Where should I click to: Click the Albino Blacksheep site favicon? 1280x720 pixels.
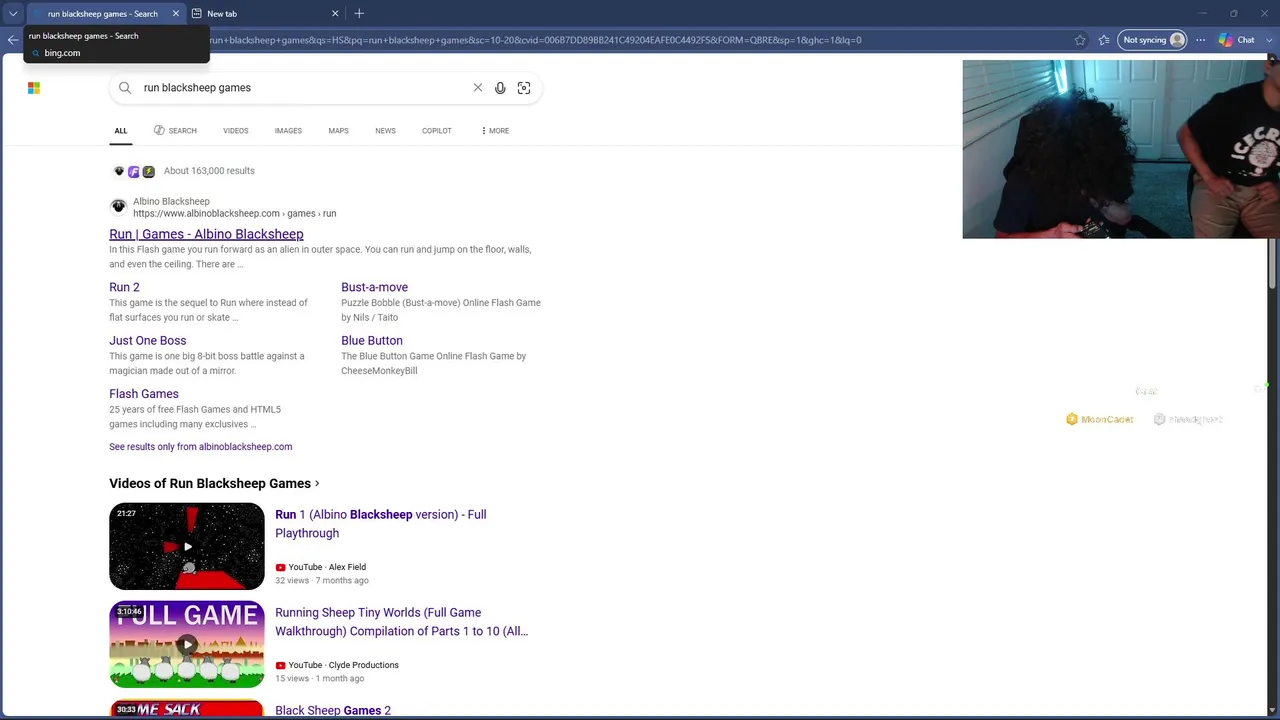pos(119,207)
